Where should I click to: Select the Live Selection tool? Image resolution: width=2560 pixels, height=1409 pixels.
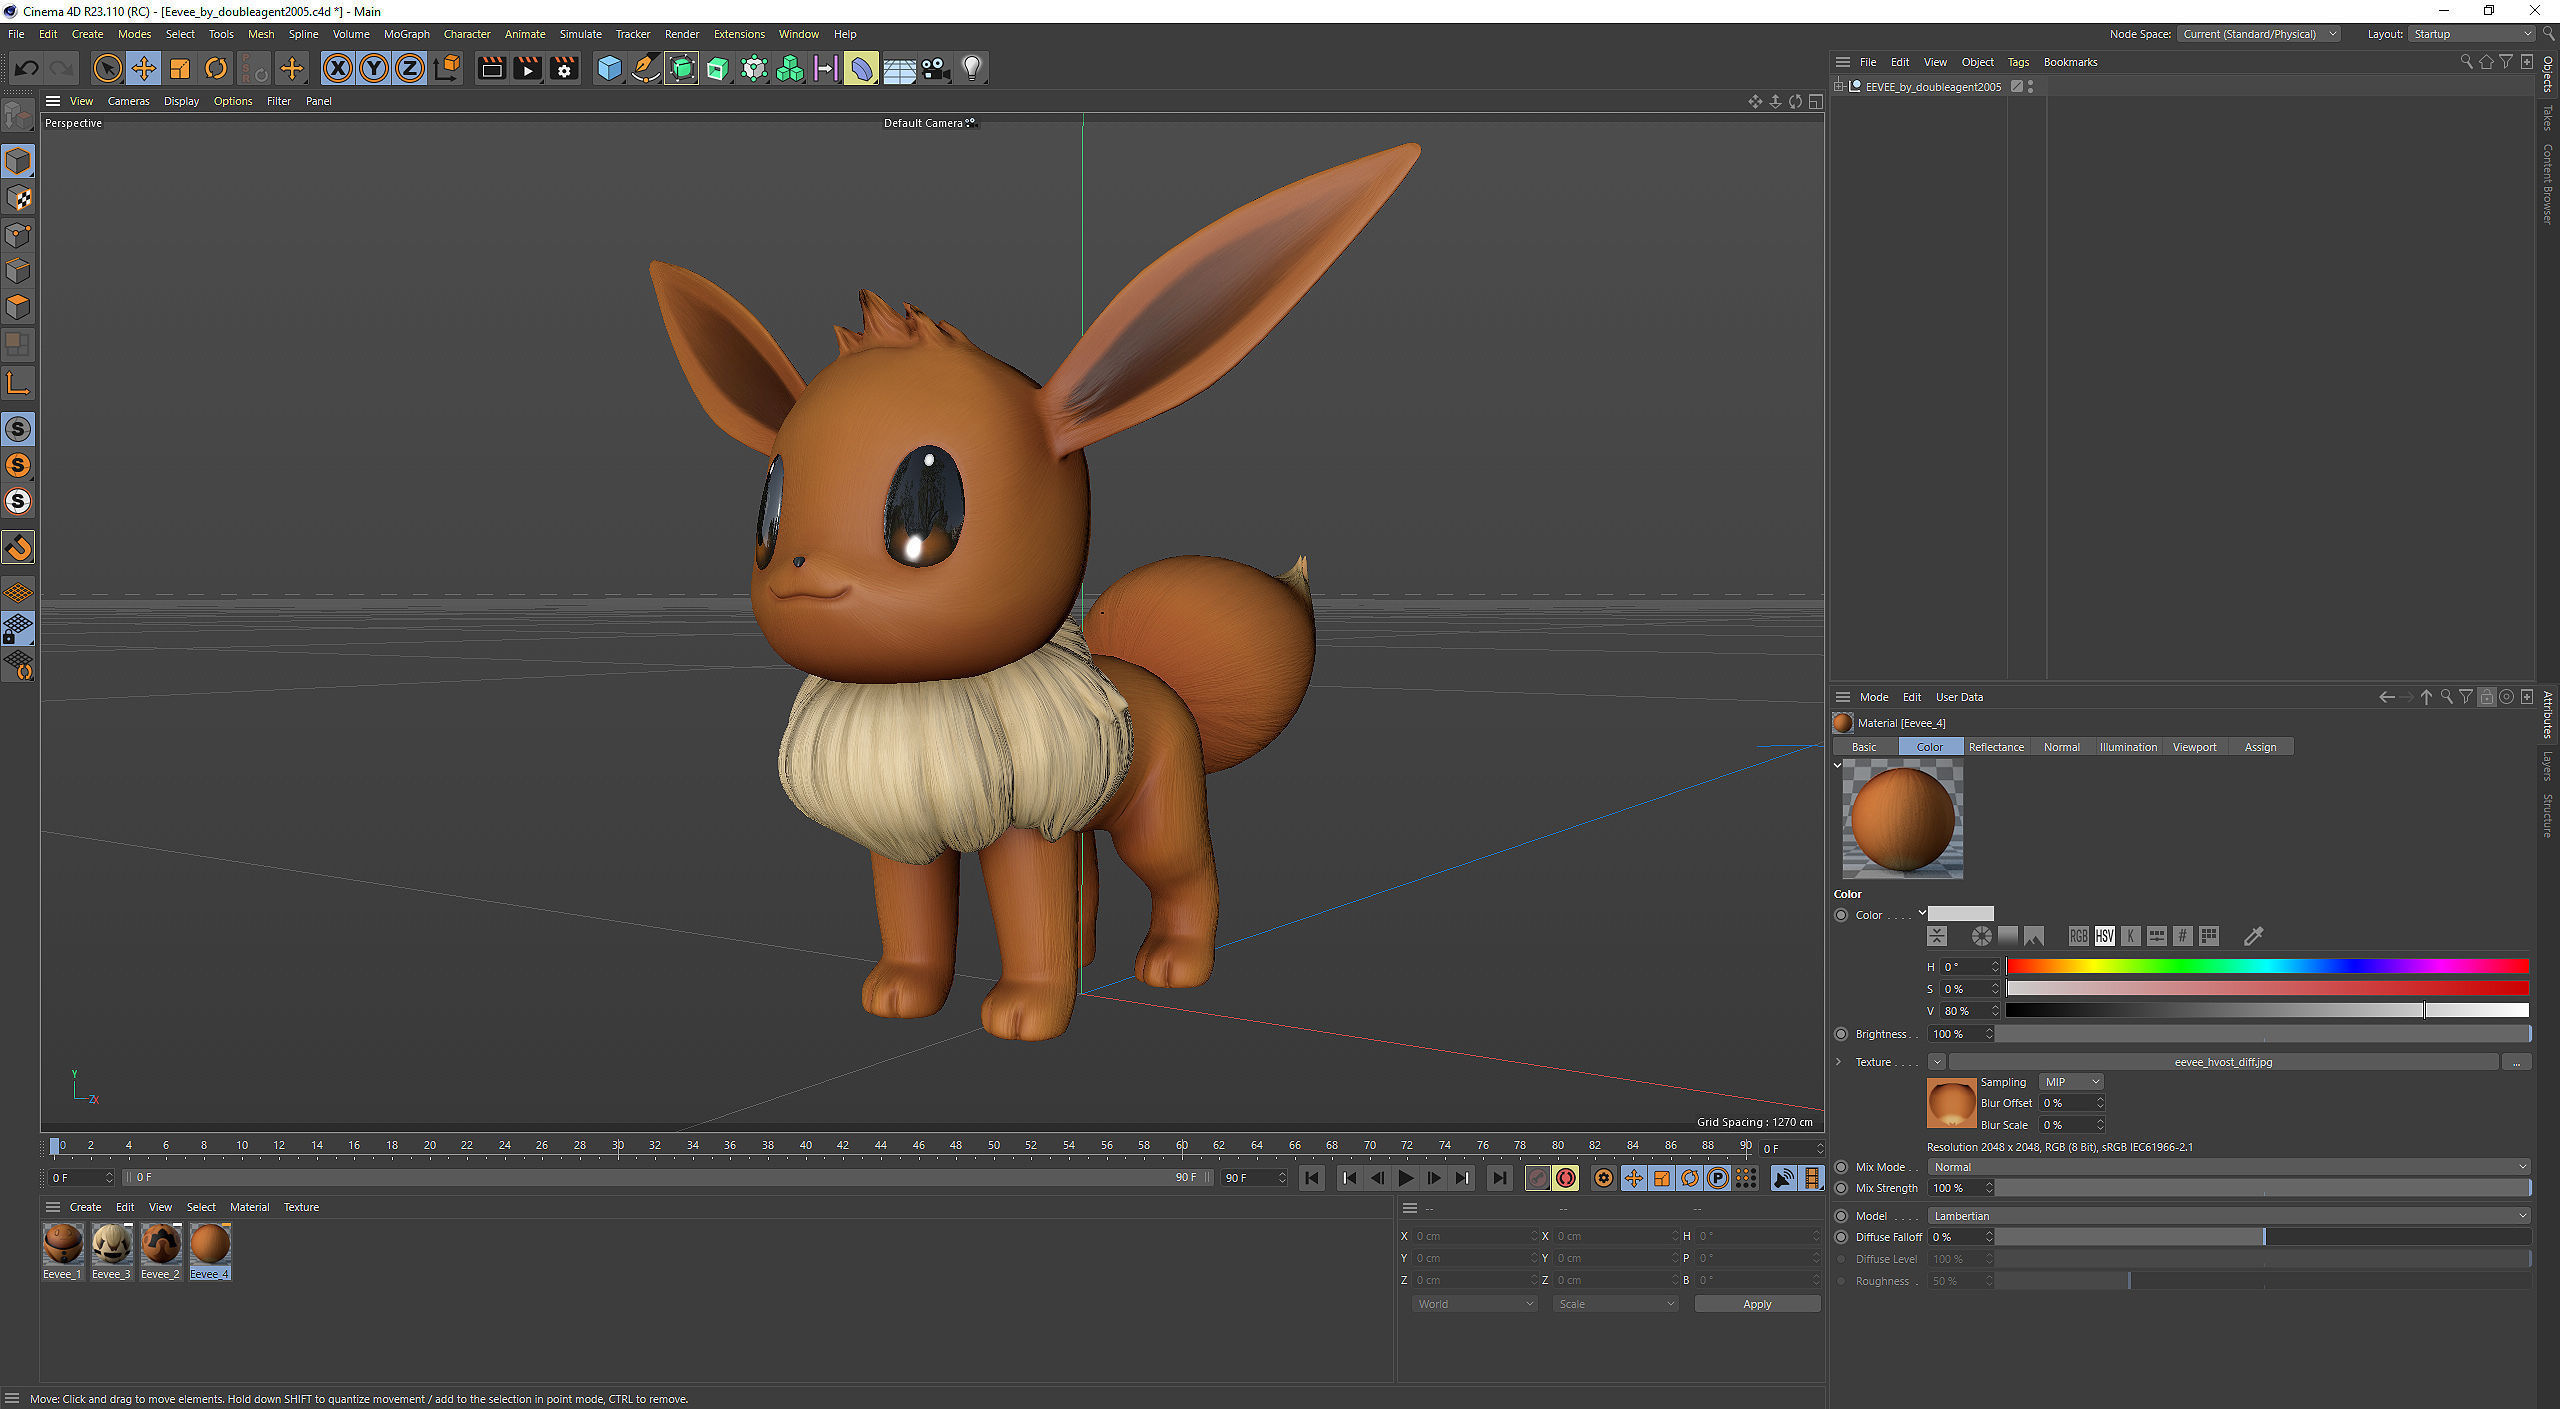[x=107, y=68]
